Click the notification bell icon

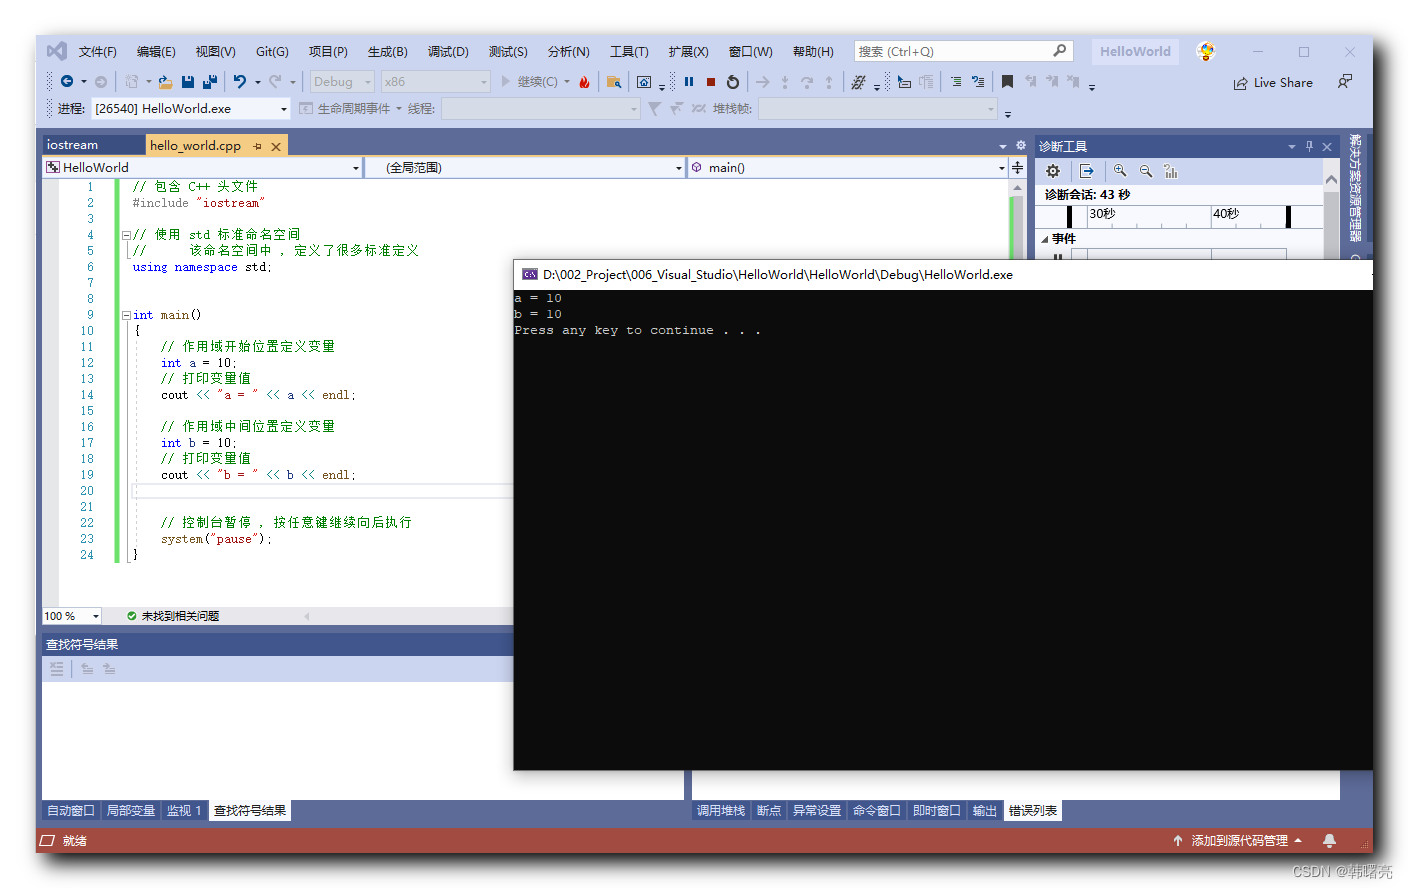click(1329, 841)
